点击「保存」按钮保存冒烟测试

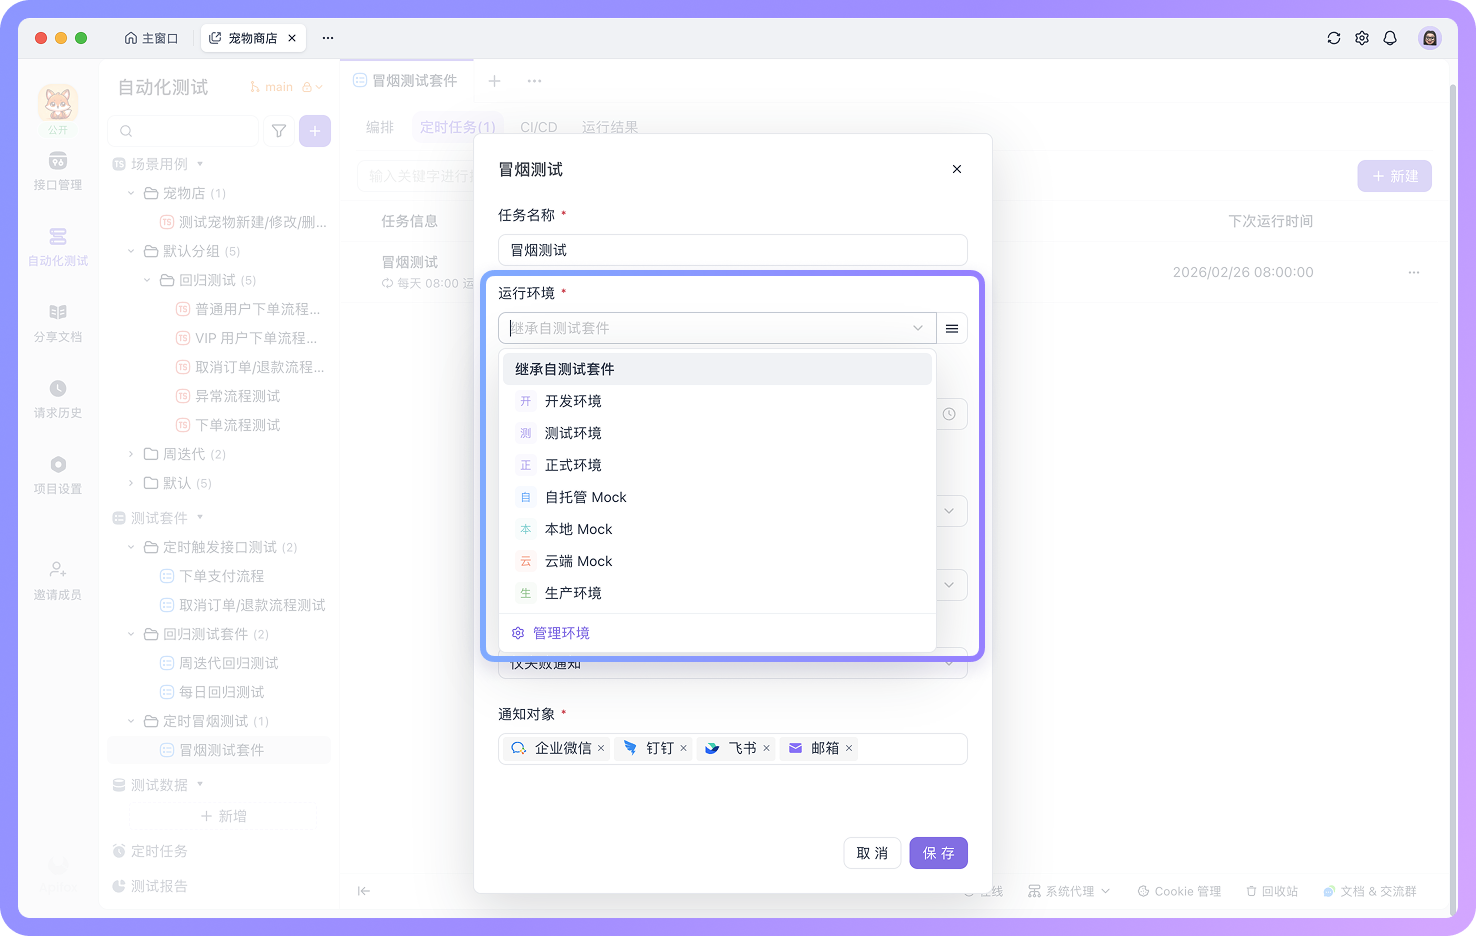[938, 852]
